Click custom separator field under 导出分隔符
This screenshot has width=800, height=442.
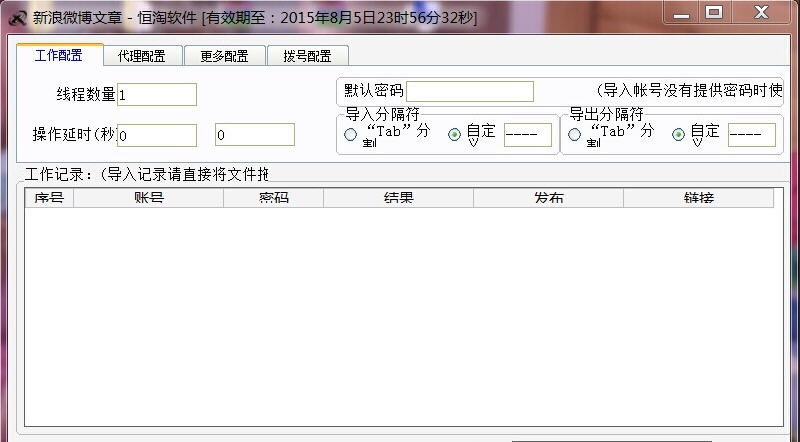tap(752, 135)
